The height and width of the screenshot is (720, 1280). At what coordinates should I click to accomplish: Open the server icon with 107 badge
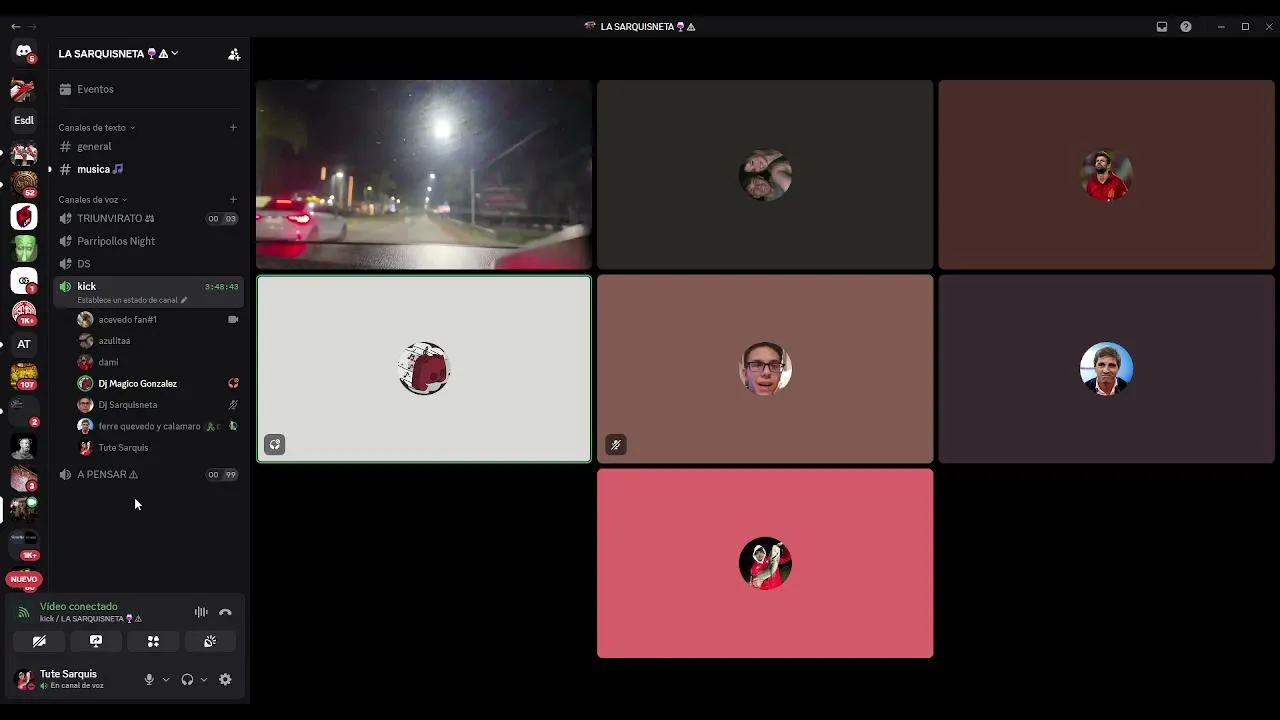tap(24, 376)
